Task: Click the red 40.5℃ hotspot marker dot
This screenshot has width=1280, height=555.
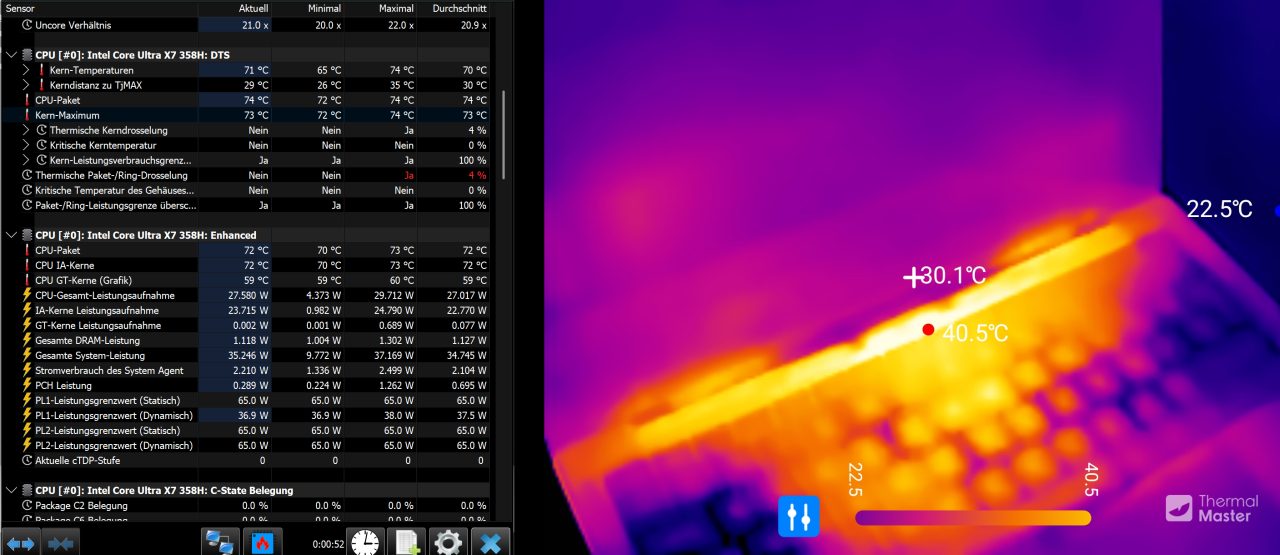Action: tap(928, 330)
